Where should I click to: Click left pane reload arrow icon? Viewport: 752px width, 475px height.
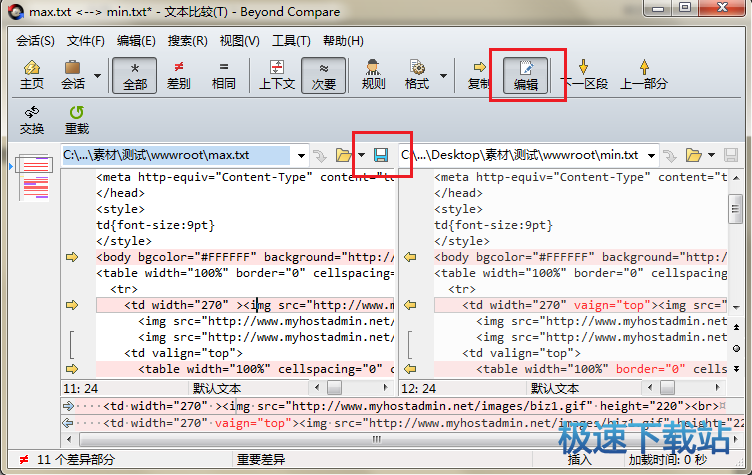320,155
